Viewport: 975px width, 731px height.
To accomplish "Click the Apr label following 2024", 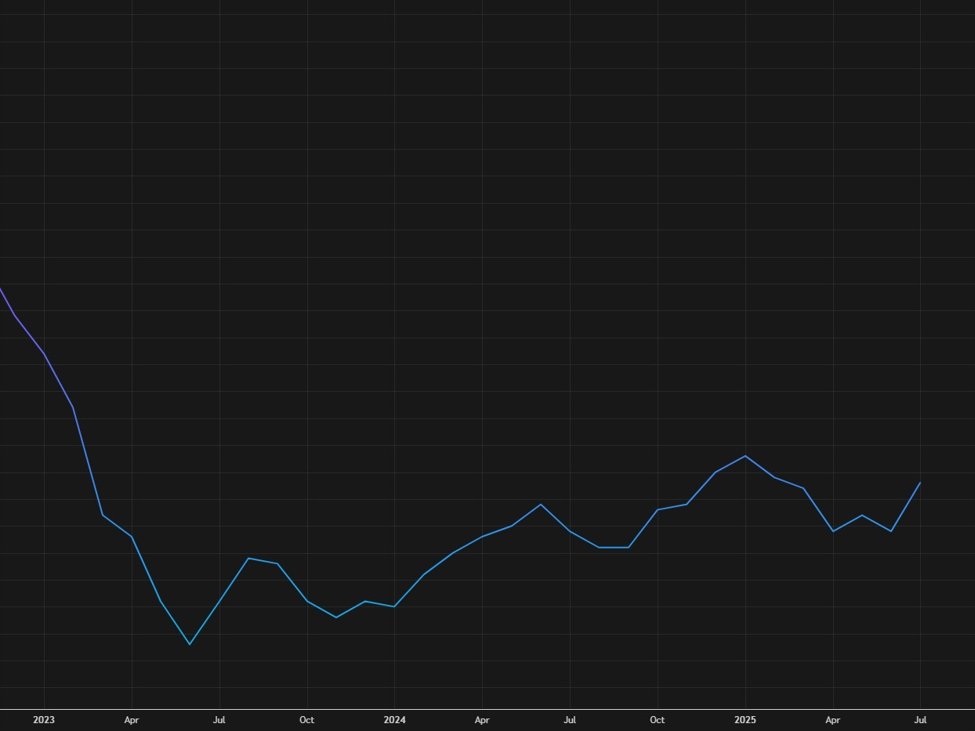I will [x=482, y=720].
